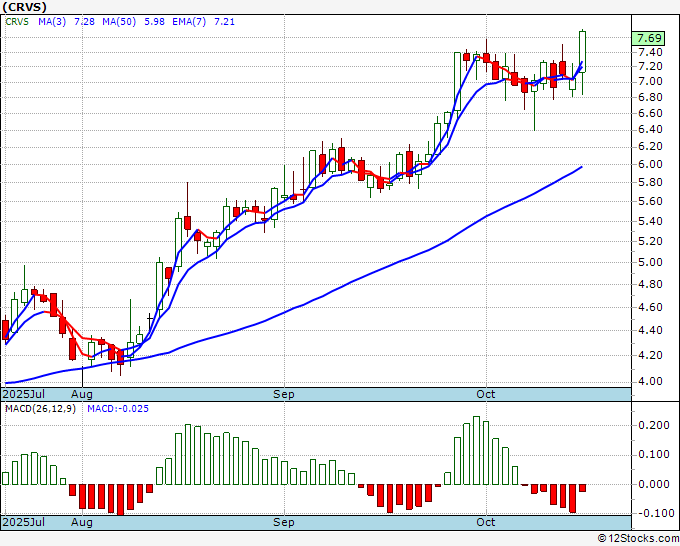The width and height of the screenshot is (680, 546).
Task: Click the highlighted current price 7.69
Action: [648, 38]
